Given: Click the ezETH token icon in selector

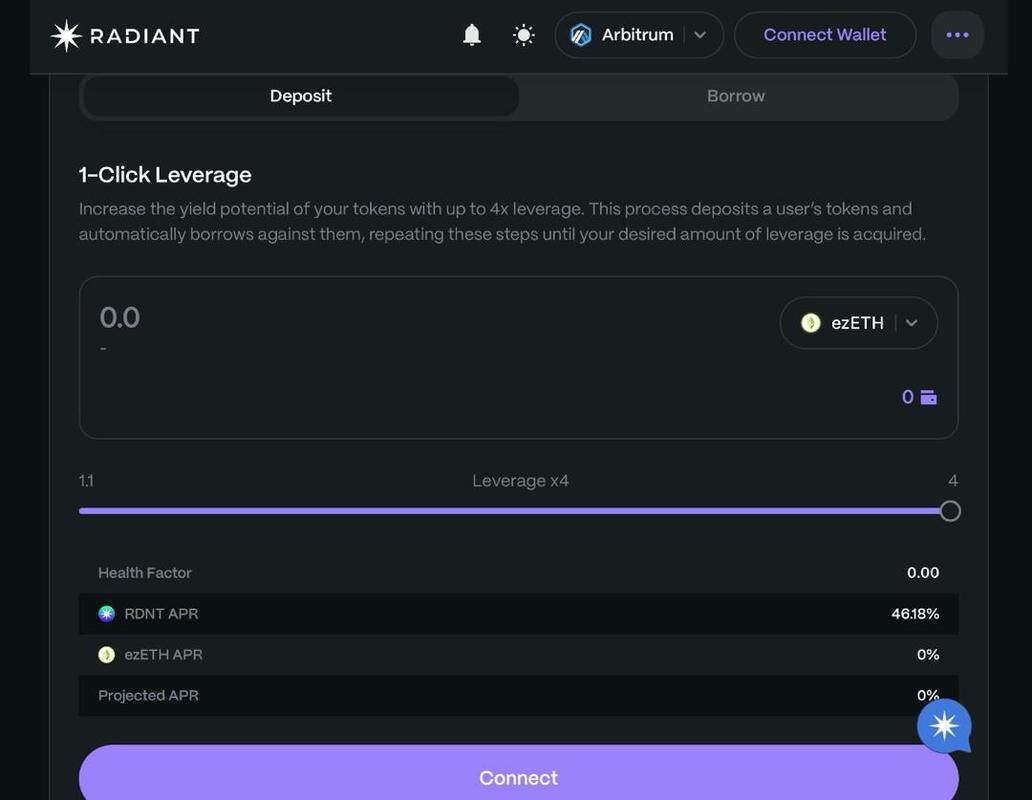Looking at the screenshot, I should pyautogui.click(x=810, y=323).
